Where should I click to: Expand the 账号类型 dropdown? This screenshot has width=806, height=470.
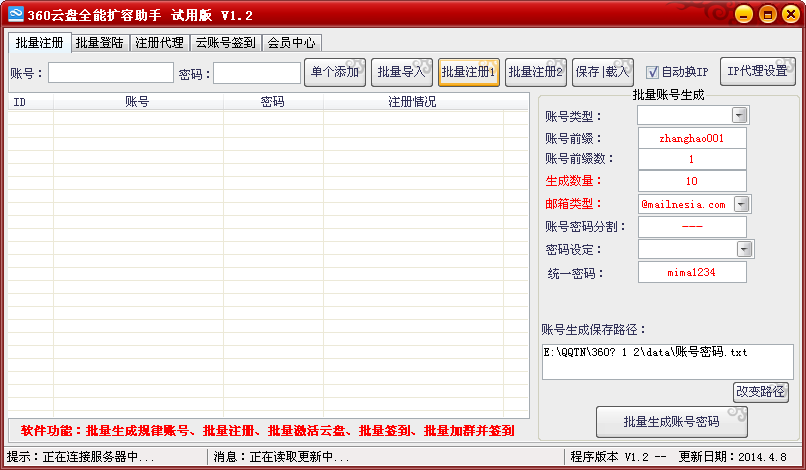tap(740, 115)
